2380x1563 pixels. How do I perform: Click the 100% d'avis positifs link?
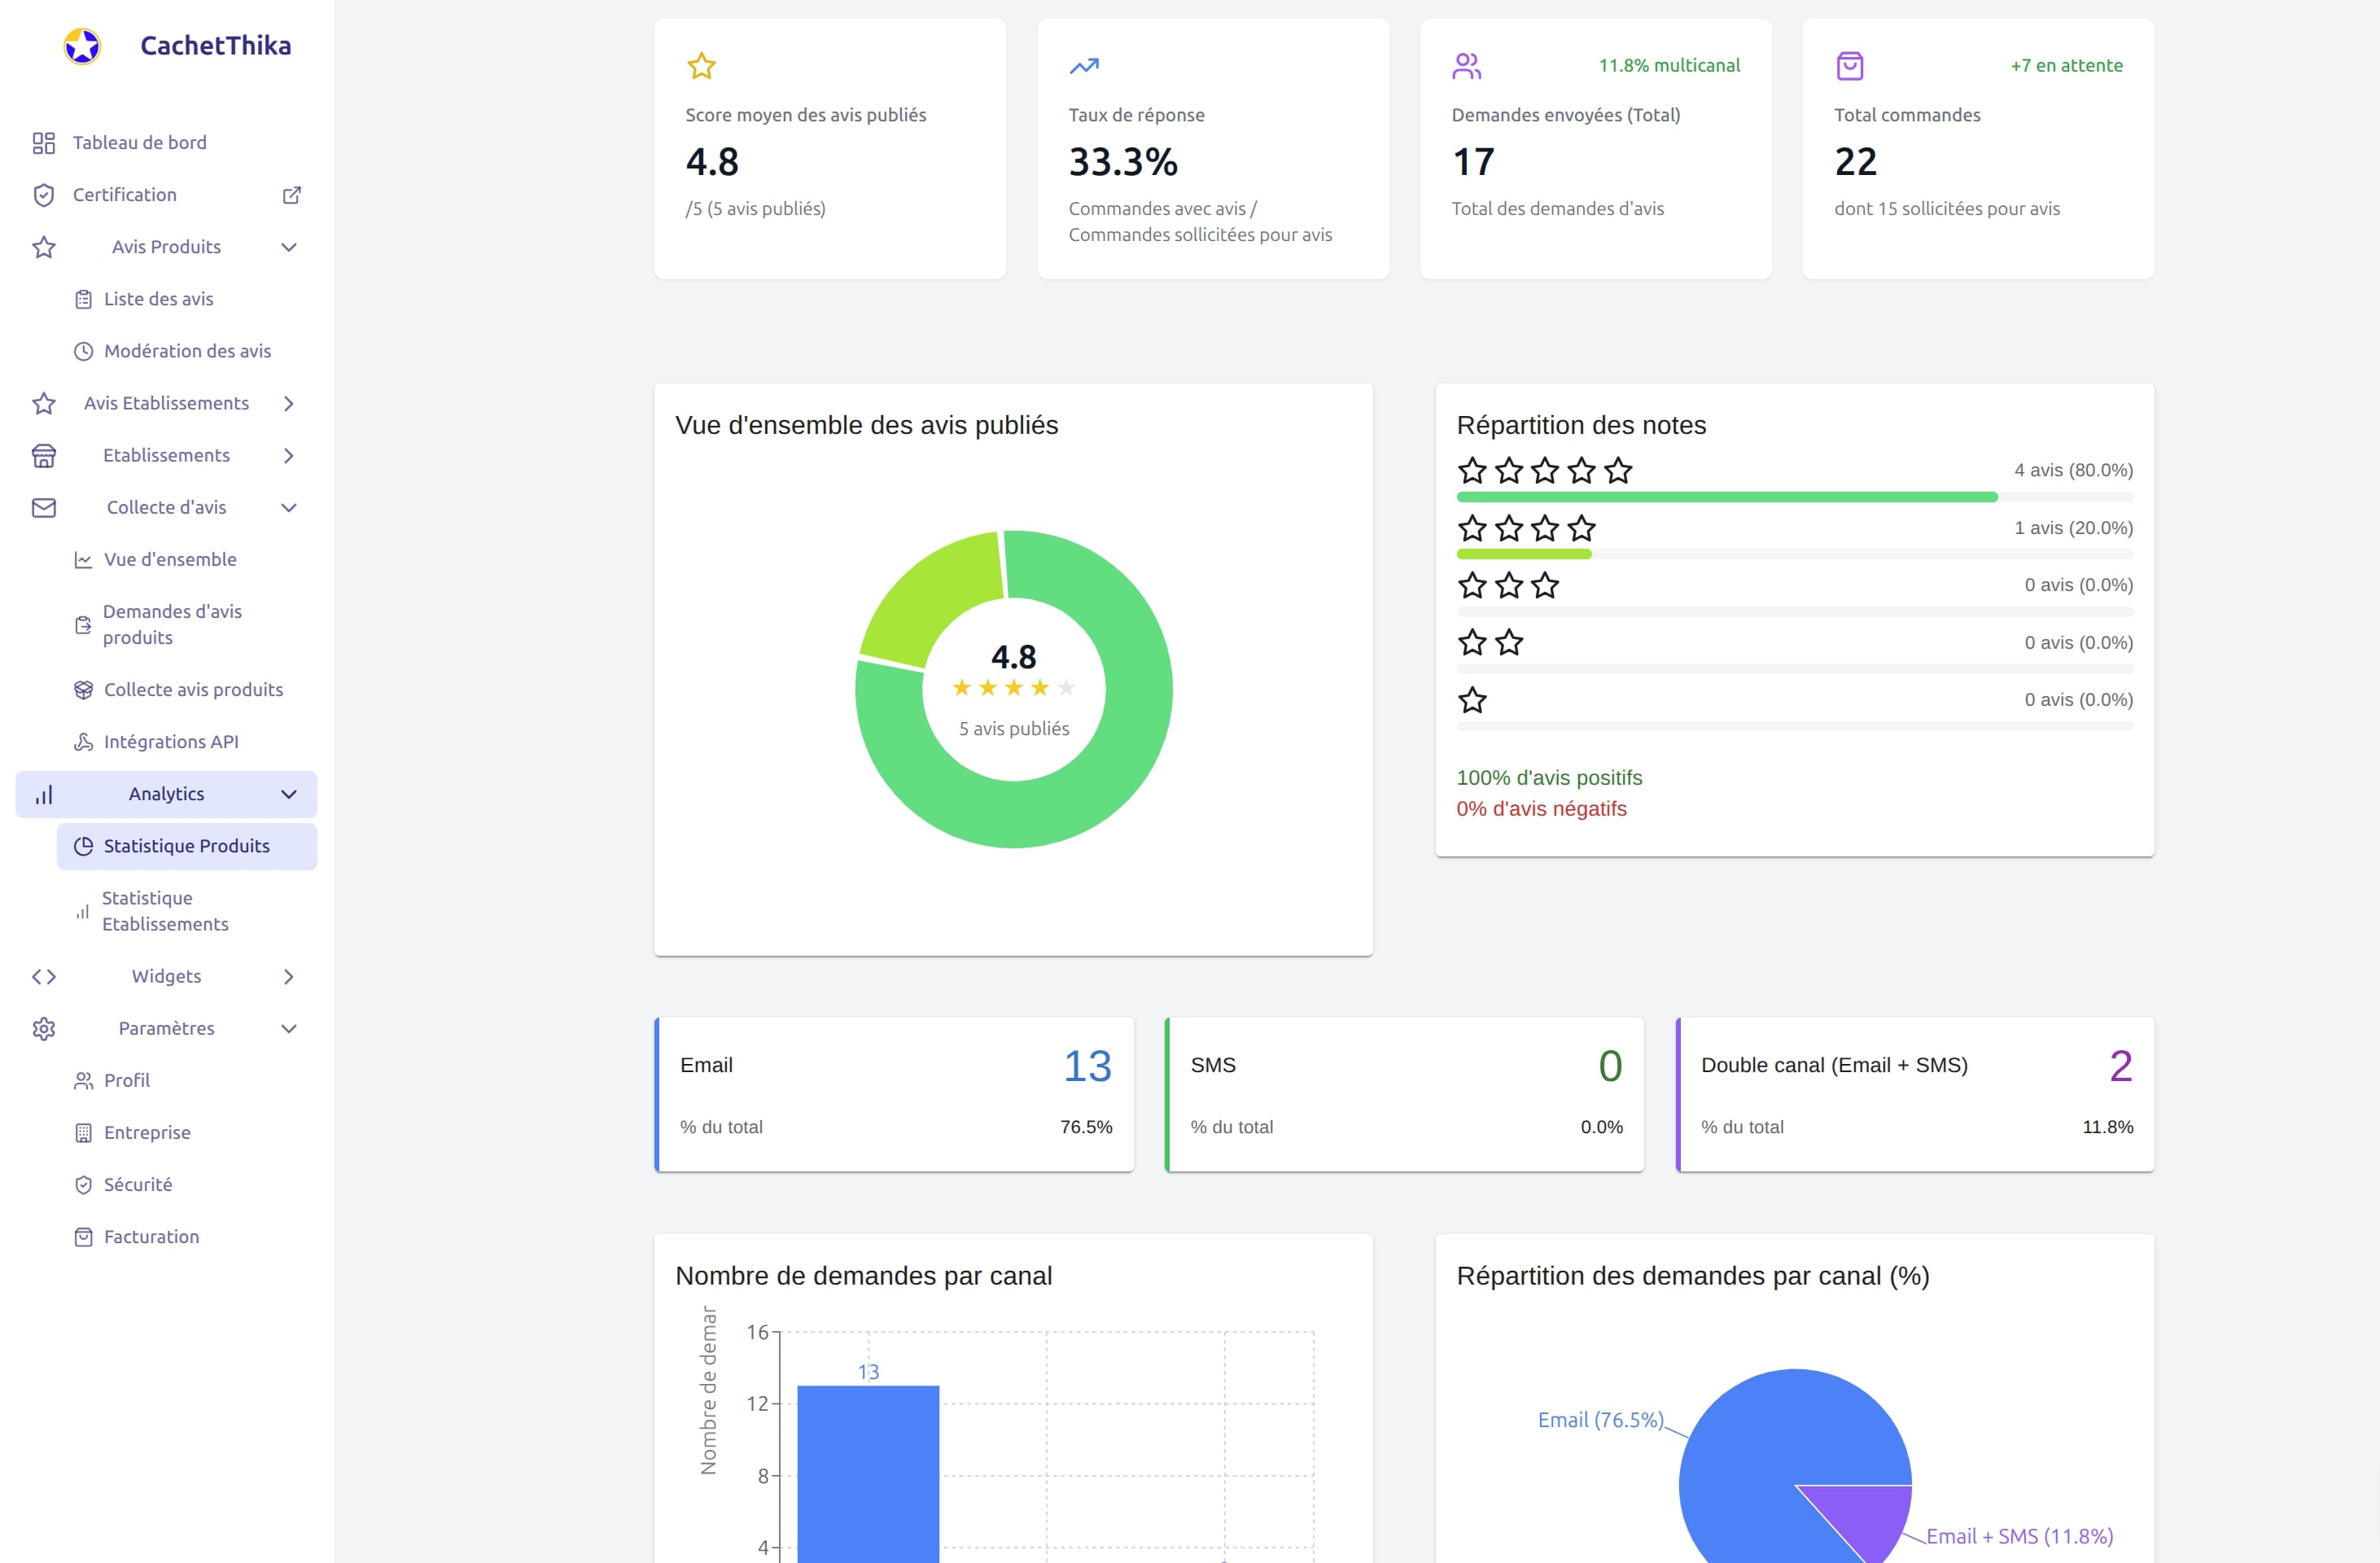pos(1548,777)
